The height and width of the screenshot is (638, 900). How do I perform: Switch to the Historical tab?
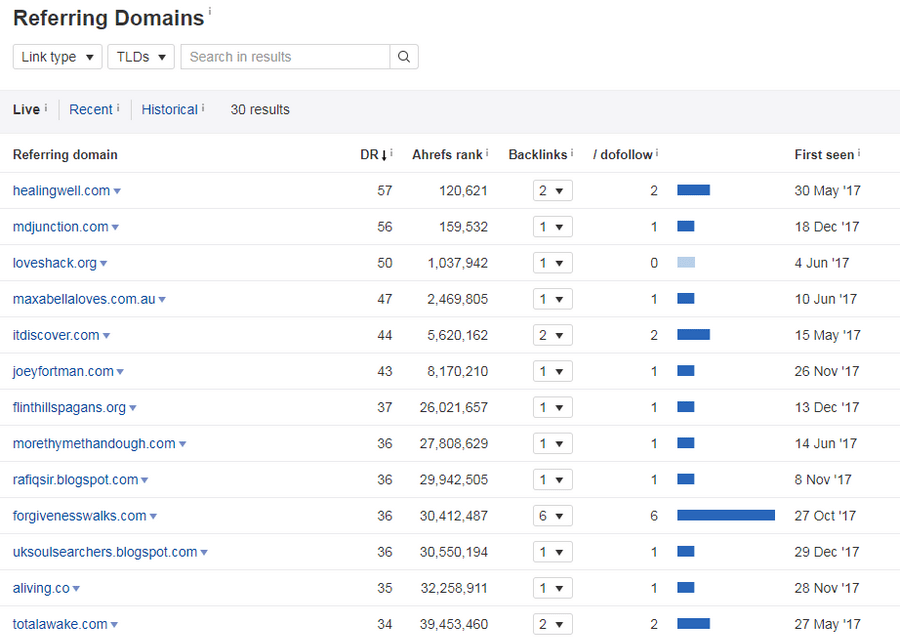(169, 110)
